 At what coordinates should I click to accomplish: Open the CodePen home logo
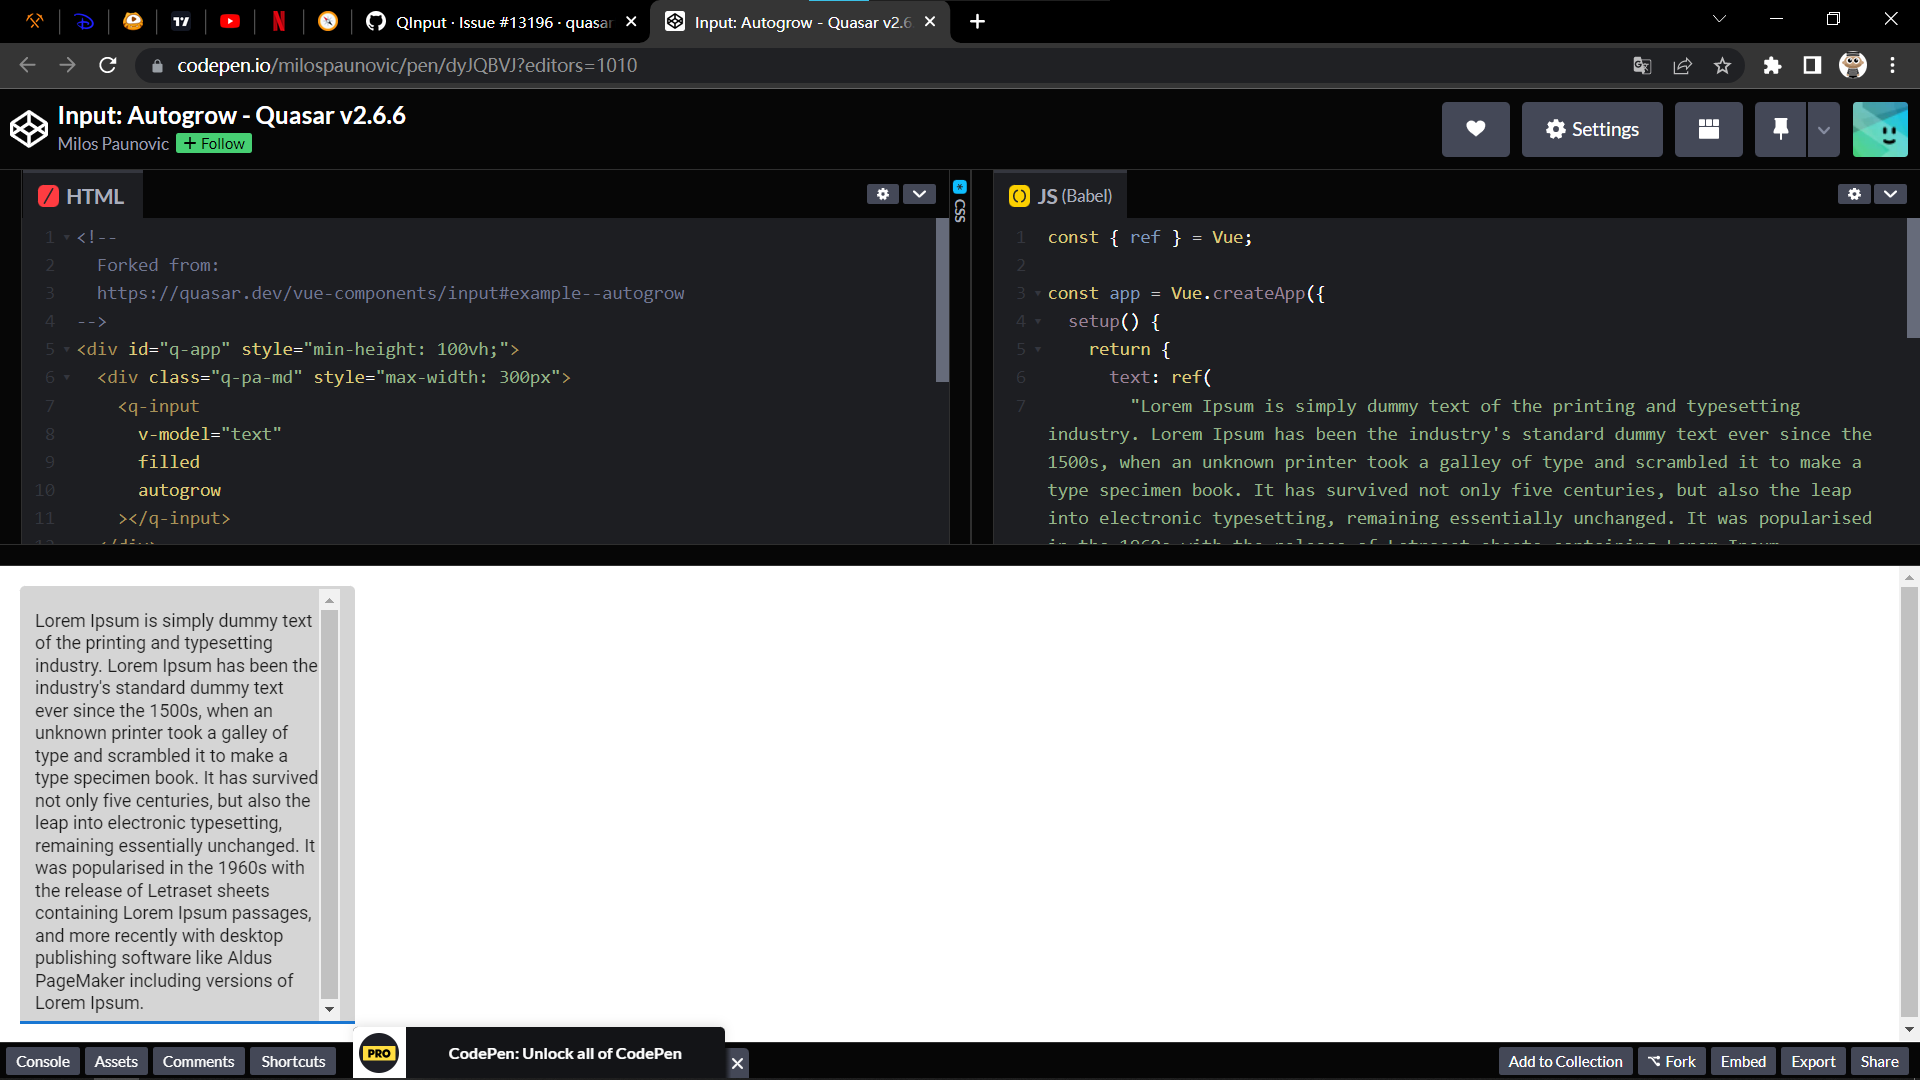(28, 128)
